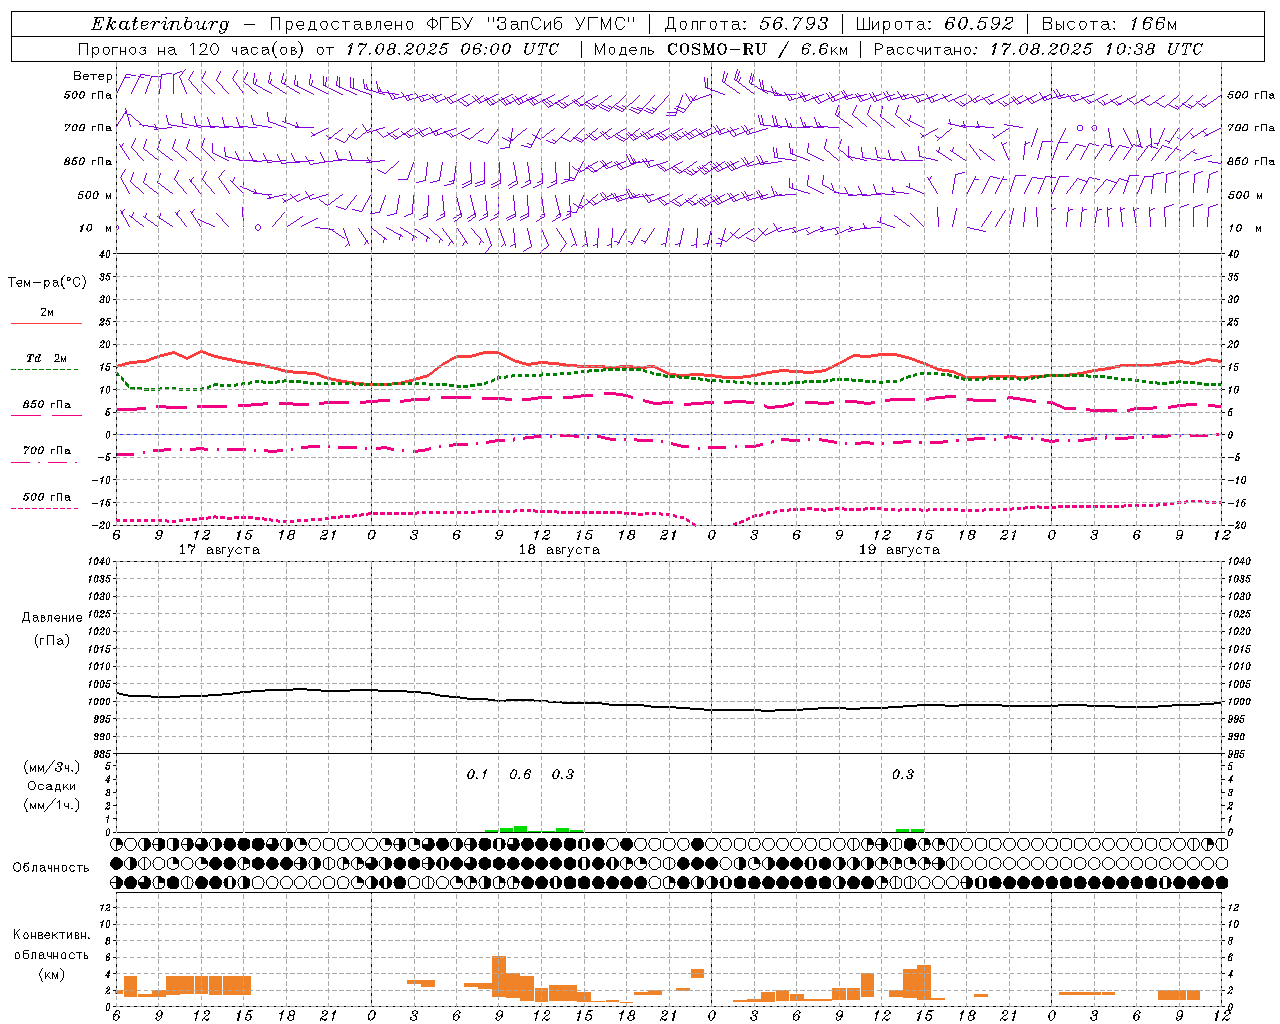The height and width of the screenshot is (1024, 1280).
Task: Click the 'Давление' pressure panel label
Action: [52, 618]
